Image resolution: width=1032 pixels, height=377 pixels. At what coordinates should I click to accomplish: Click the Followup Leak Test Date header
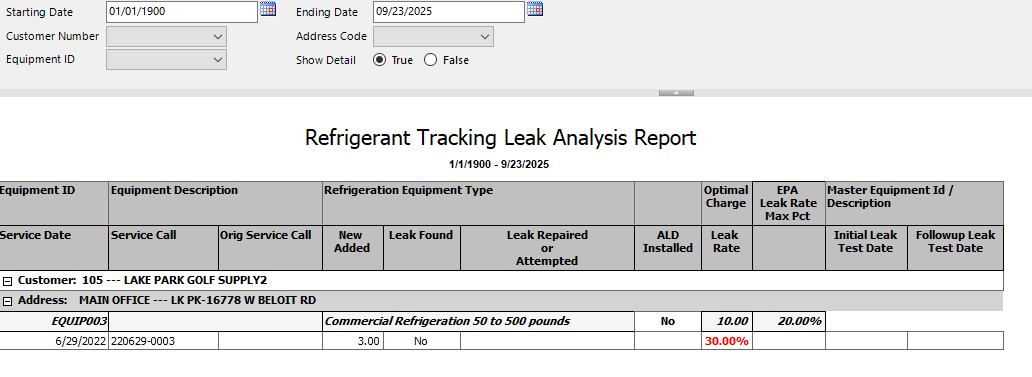(x=955, y=247)
